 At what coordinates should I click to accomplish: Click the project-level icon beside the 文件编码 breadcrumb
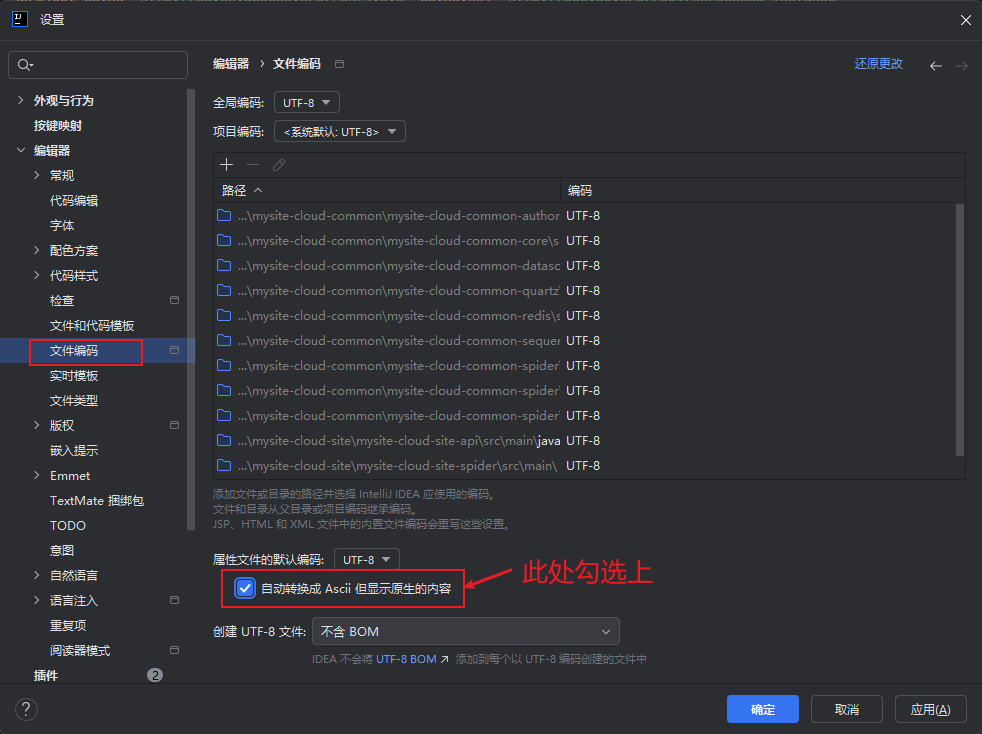point(339,64)
